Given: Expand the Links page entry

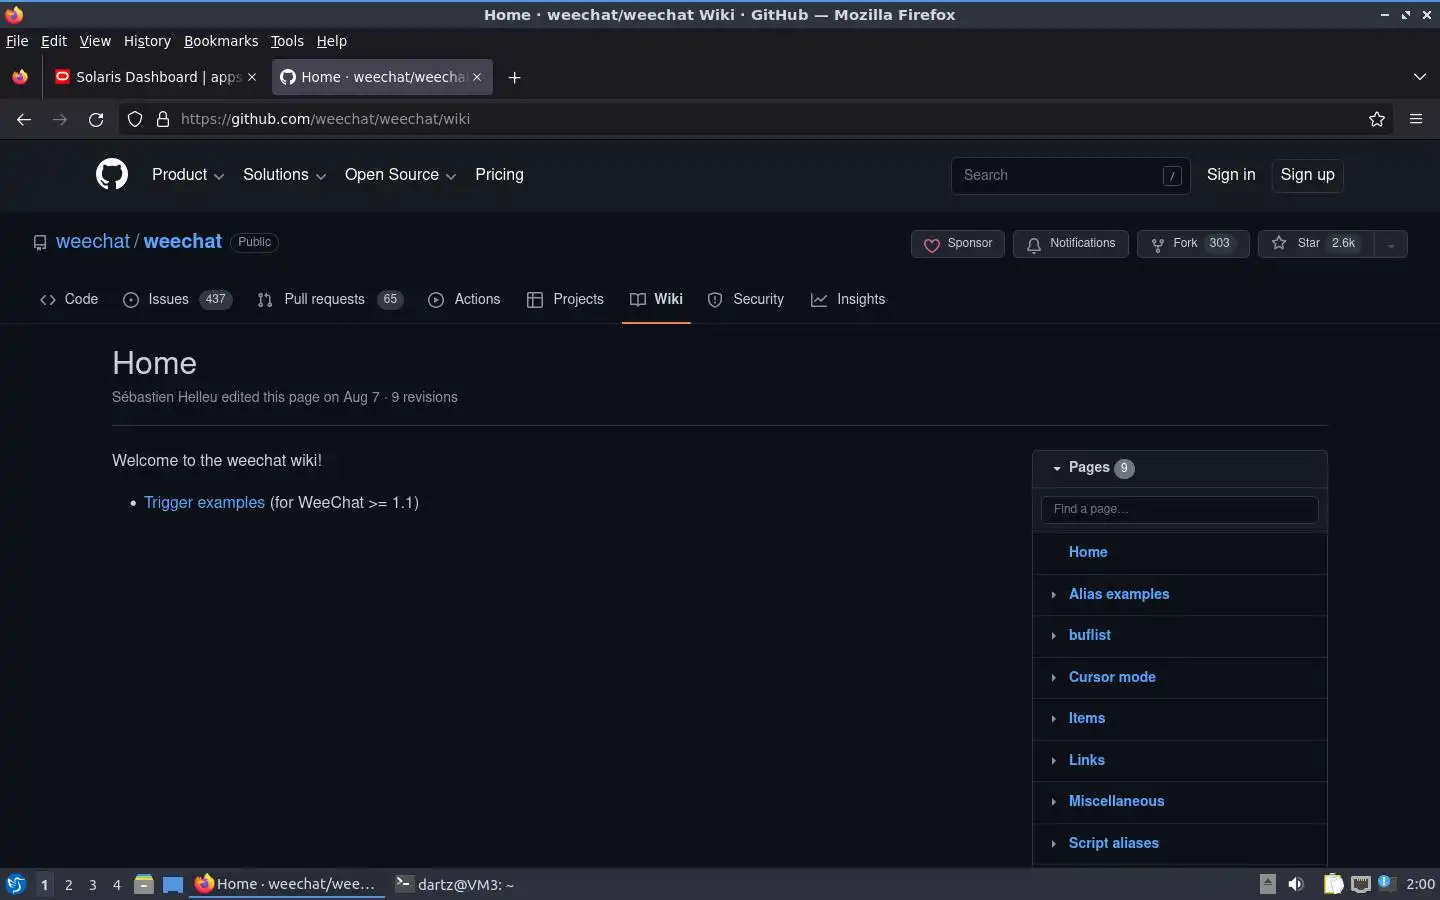Looking at the screenshot, I should (1053, 761).
